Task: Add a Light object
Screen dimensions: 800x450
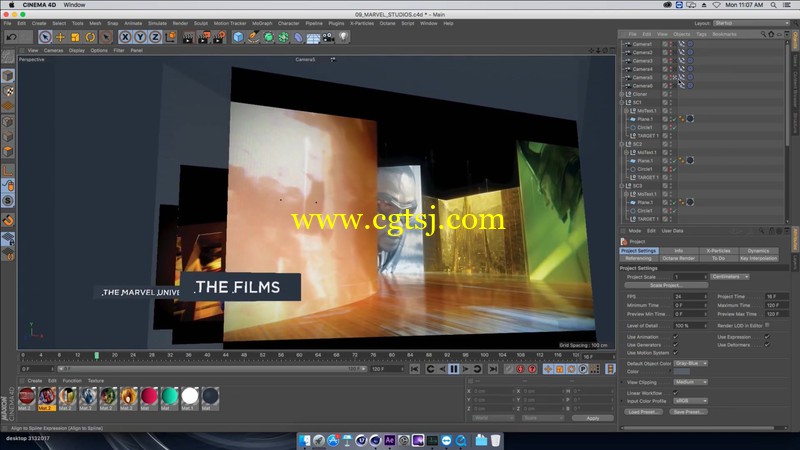Action: [x=343, y=37]
